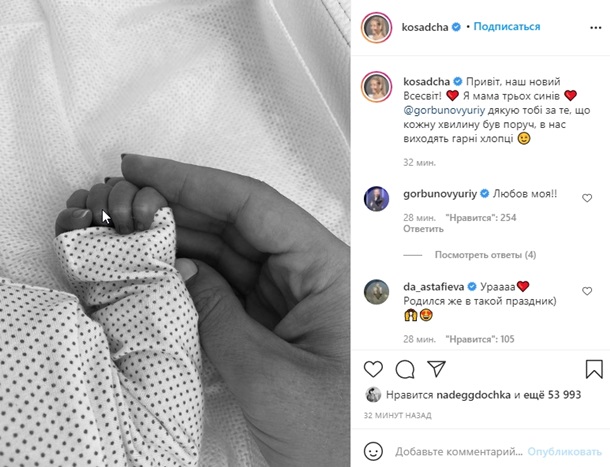Open comments with speech bubble icon
The height and width of the screenshot is (467, 610).
pos(405,369)
